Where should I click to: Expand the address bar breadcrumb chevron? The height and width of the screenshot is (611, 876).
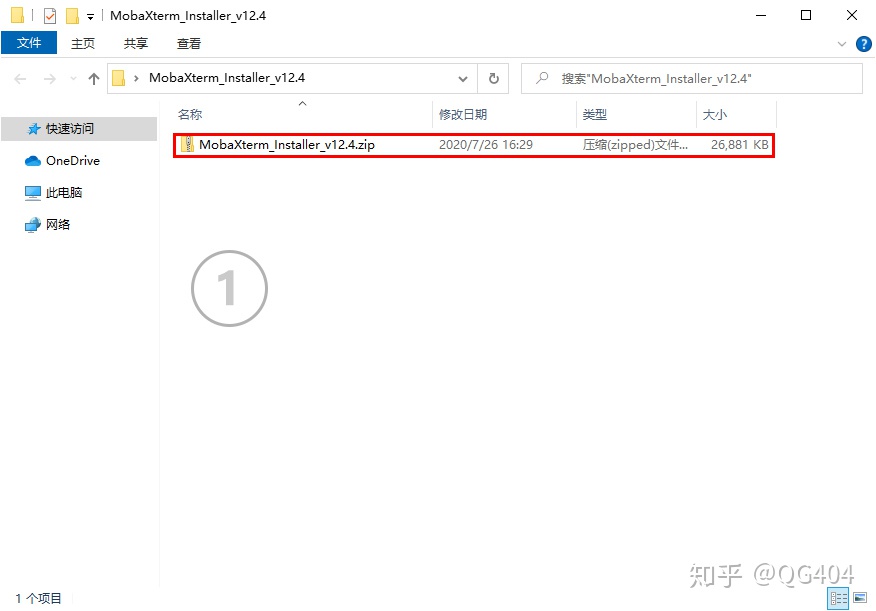(x=136, y=78)
